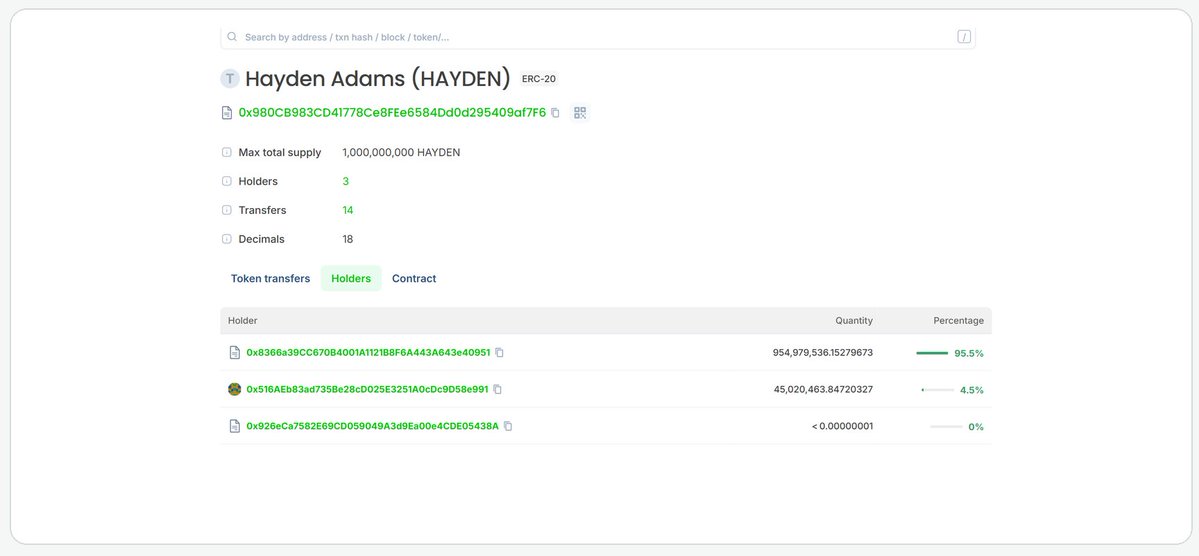Click the 1,000,000,000 HAYDEN supply value
This screenshot has width=1199, height=556.
click(401, 152)
